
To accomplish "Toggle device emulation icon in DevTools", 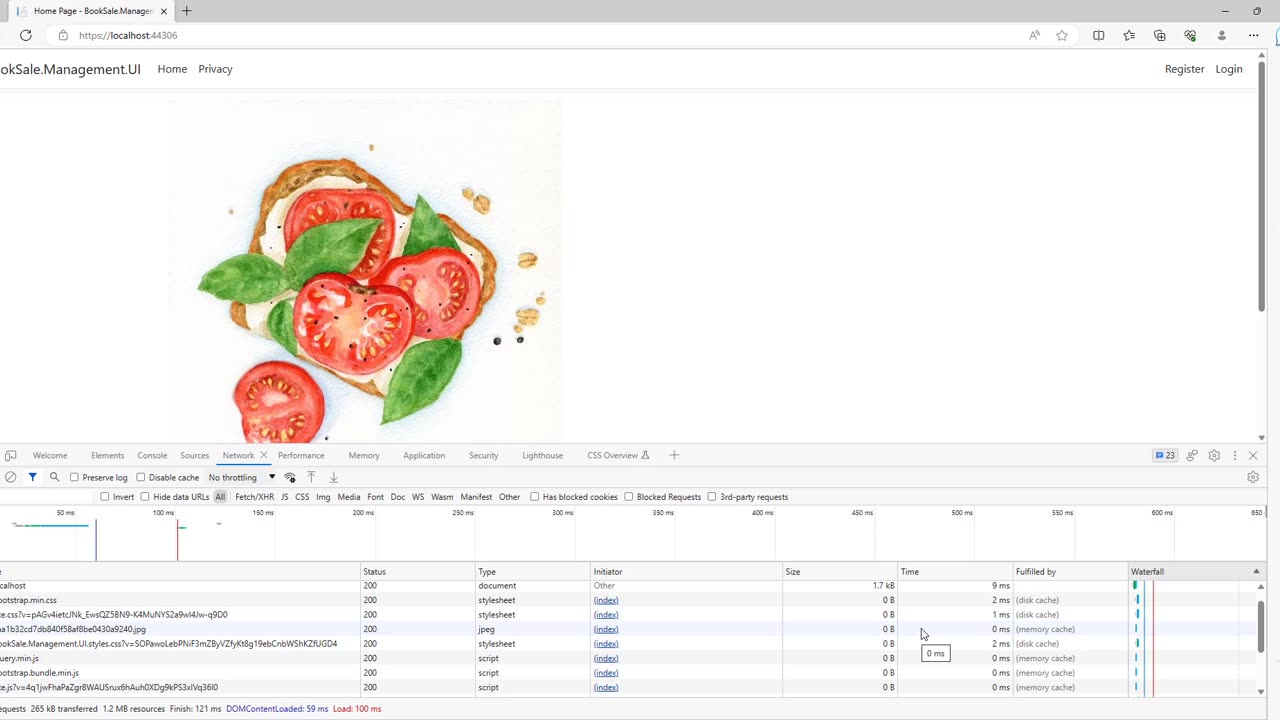I will 10,455.
